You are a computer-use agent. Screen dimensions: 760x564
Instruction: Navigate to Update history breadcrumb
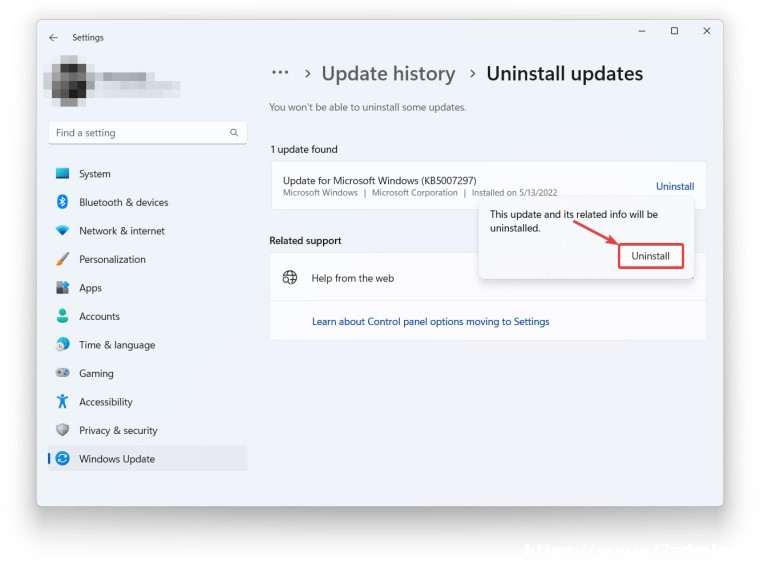pyautogui.click(x=388, y=74)
